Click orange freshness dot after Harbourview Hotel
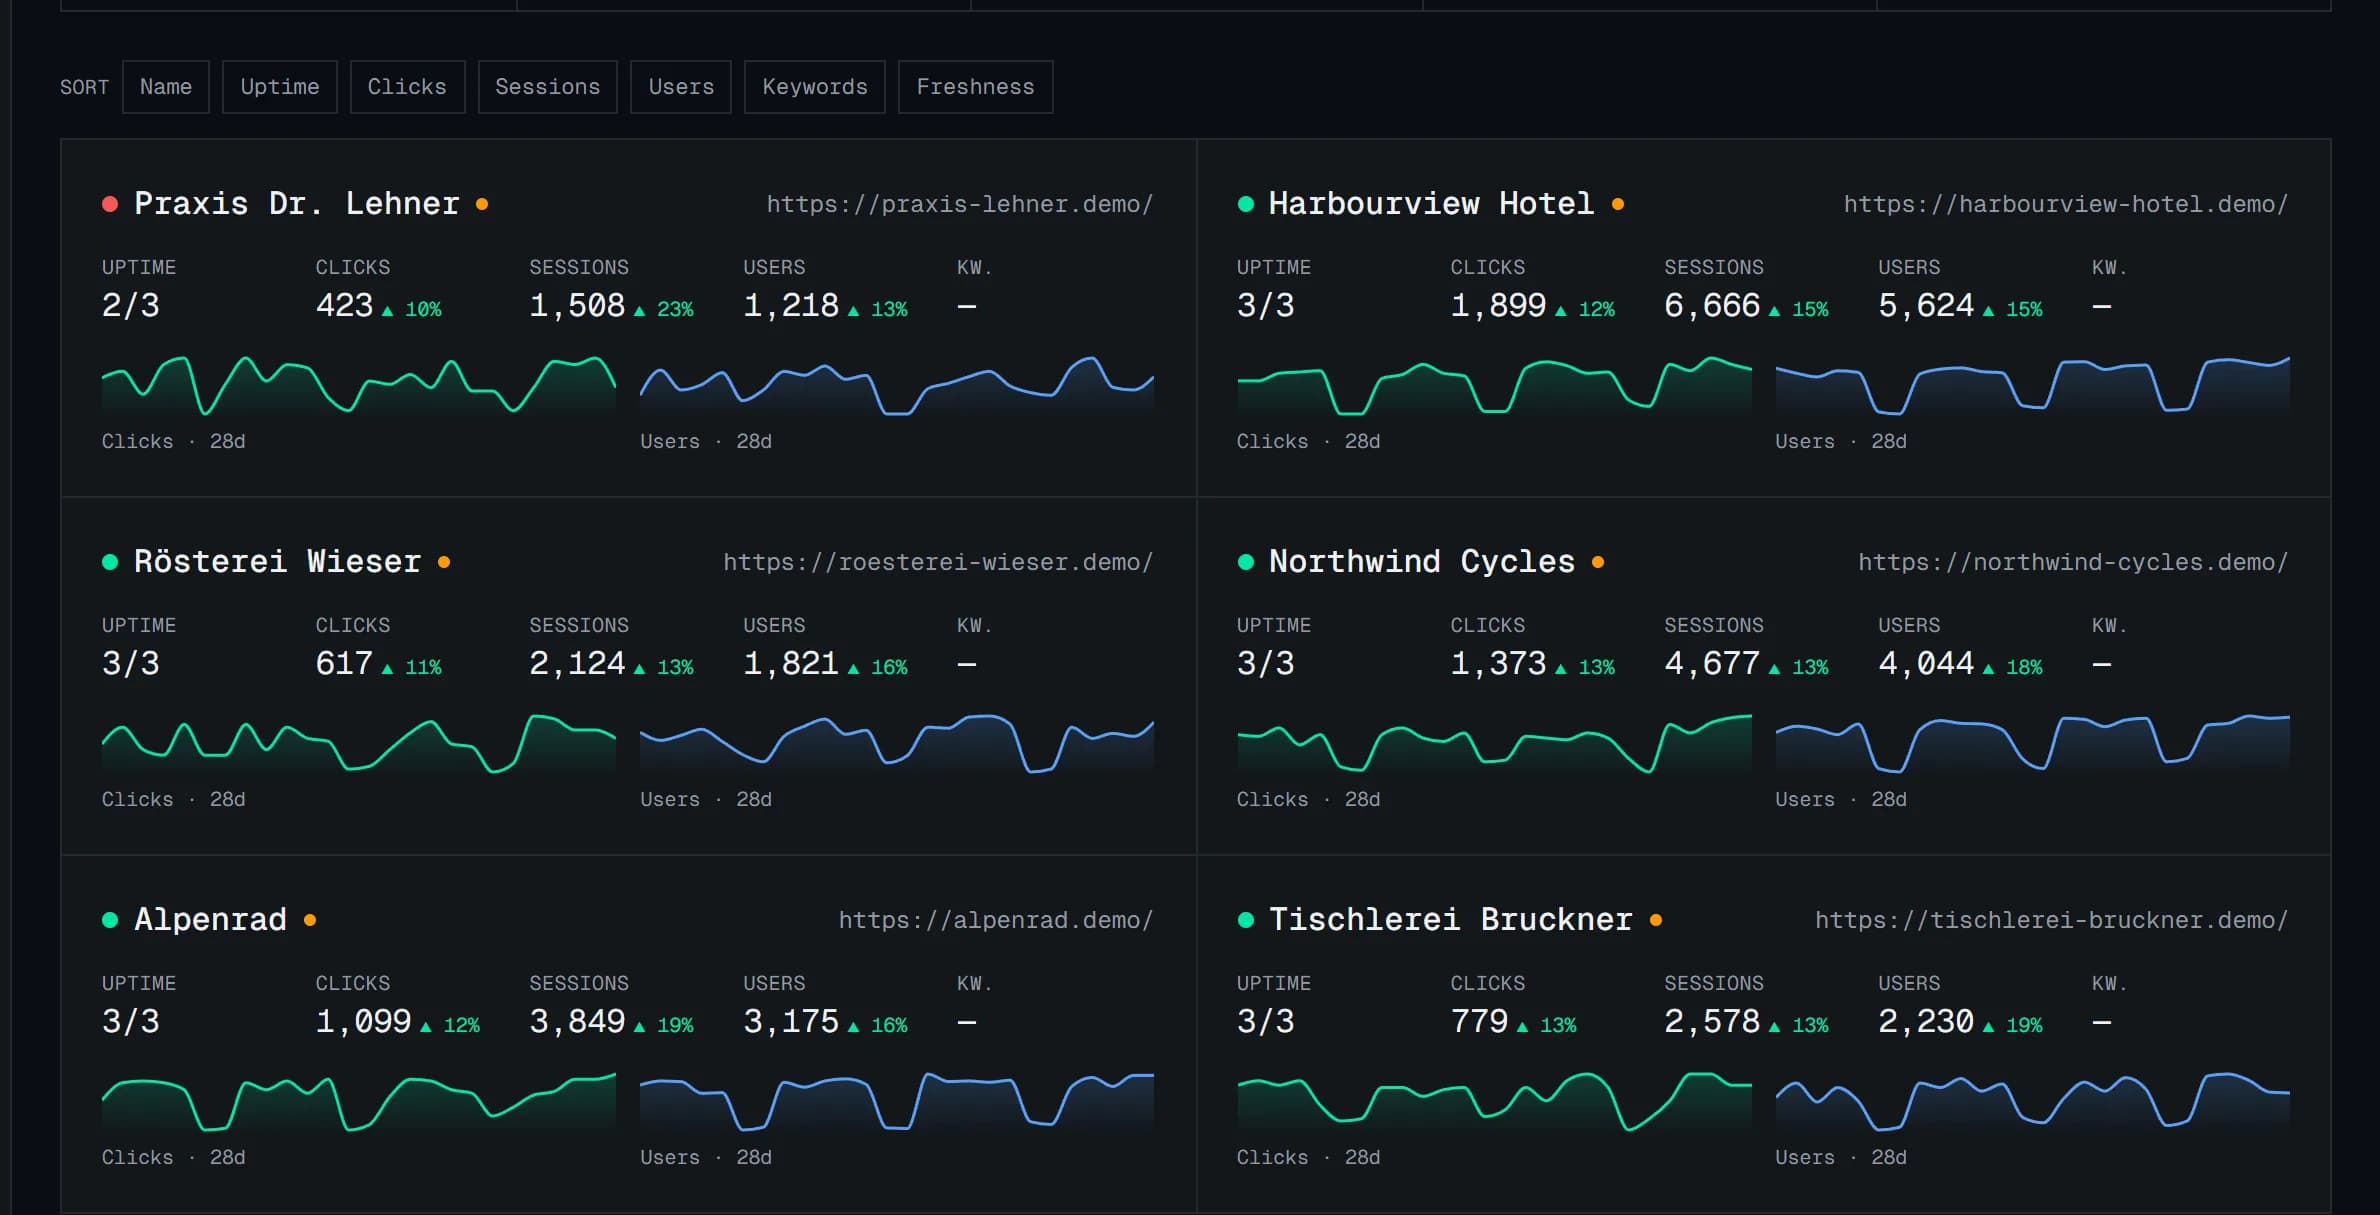The width and height of the screenshot is (2380, 1215). coord(1618,204)
